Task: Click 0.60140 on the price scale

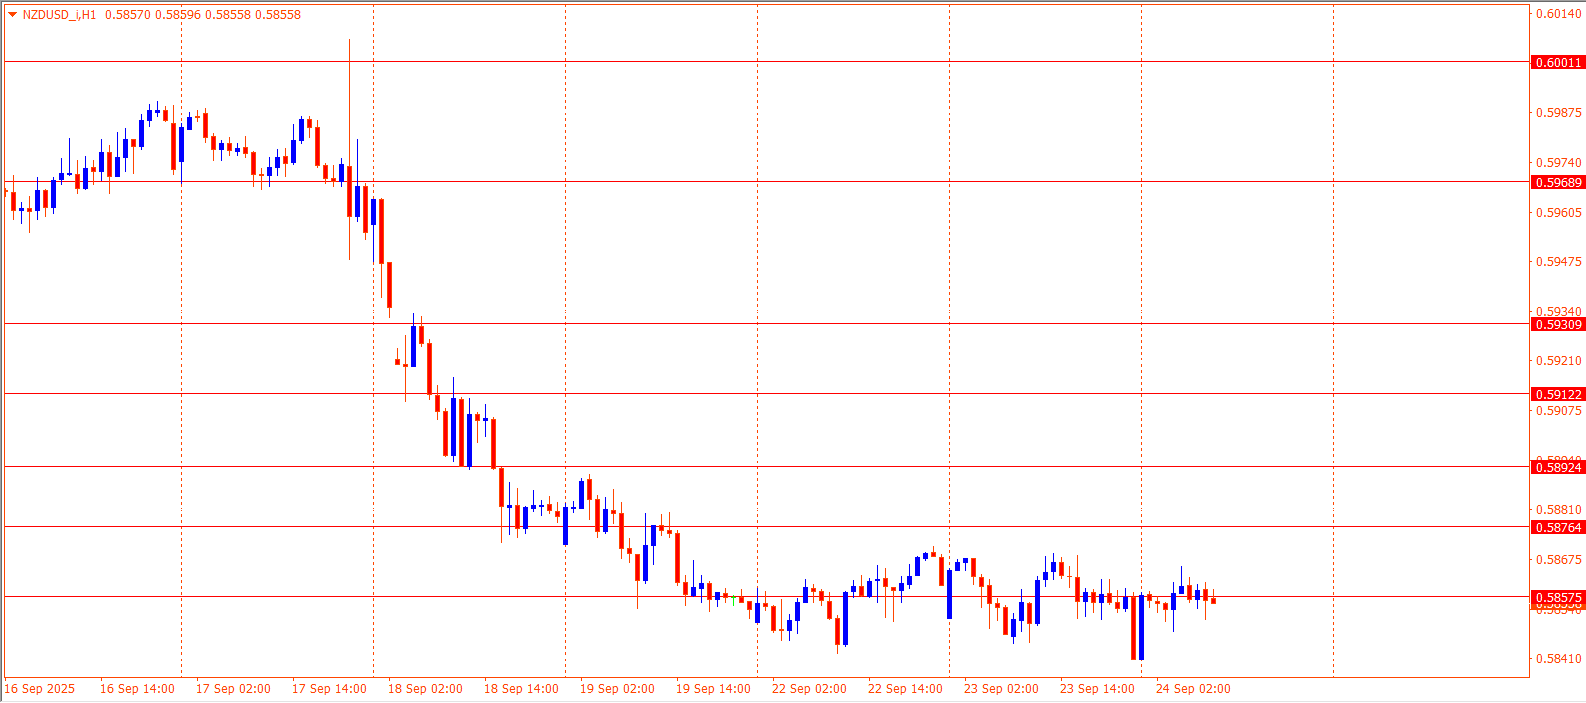Action: [1558, 14]
